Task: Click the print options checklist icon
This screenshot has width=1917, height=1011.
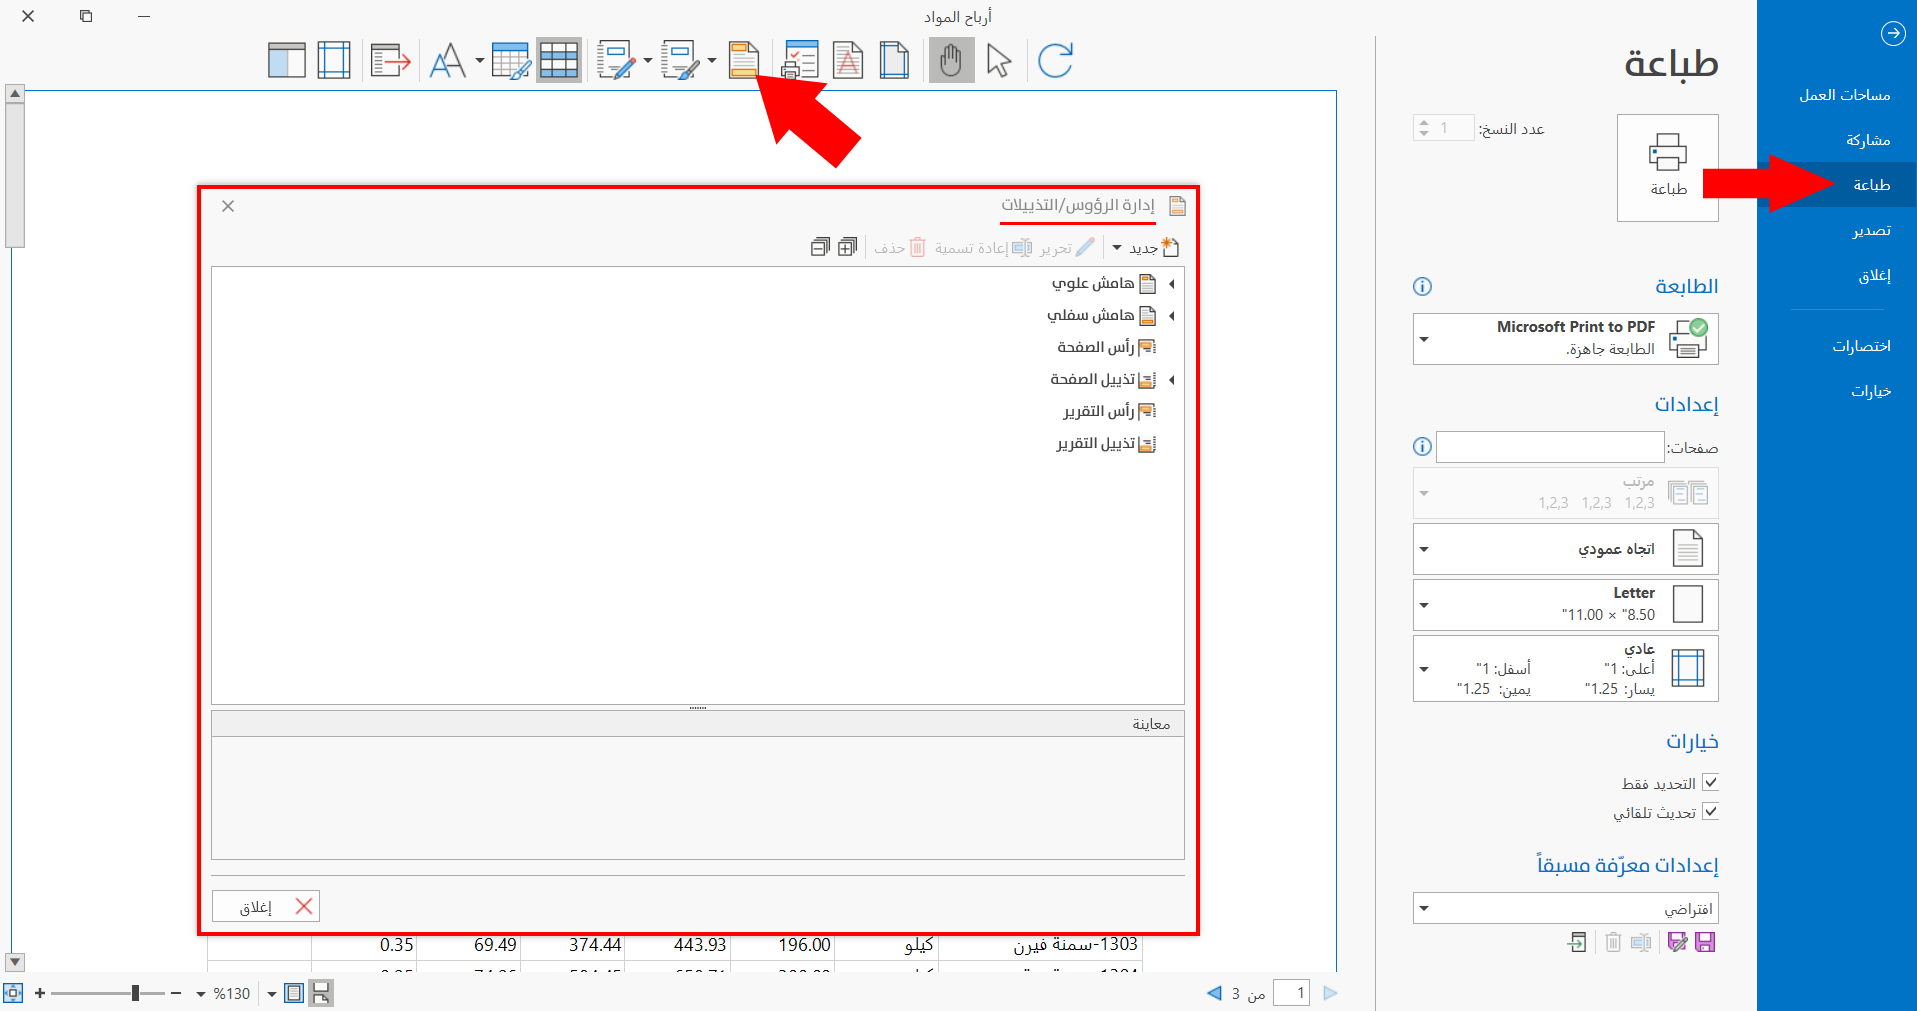Action: (x=800, y=60)
